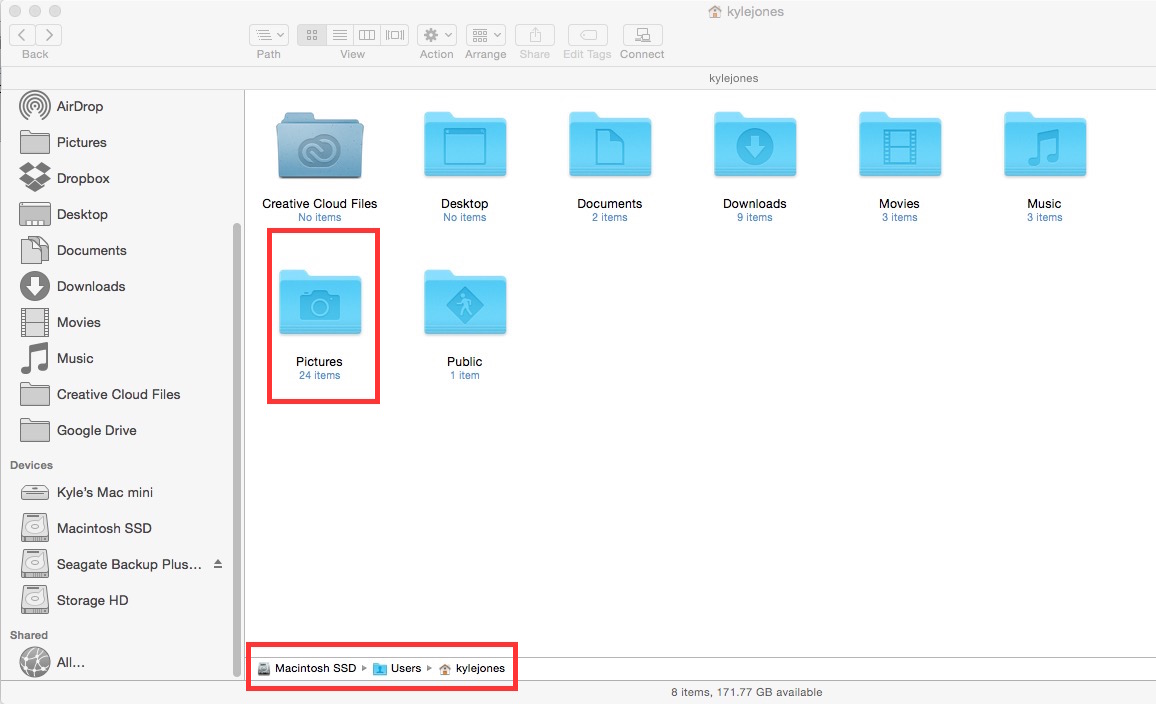Open Pictures in the sidebar
The image size is (1156, 704).
81,142
